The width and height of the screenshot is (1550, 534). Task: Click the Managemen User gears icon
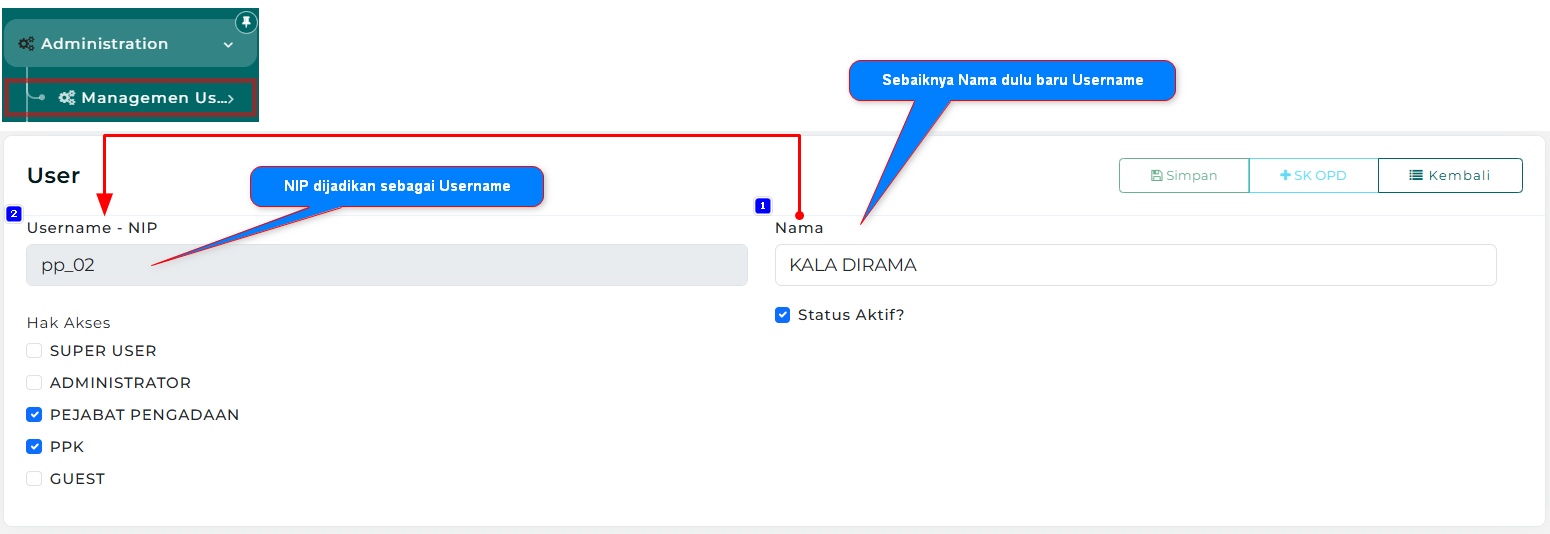[67, 98]
